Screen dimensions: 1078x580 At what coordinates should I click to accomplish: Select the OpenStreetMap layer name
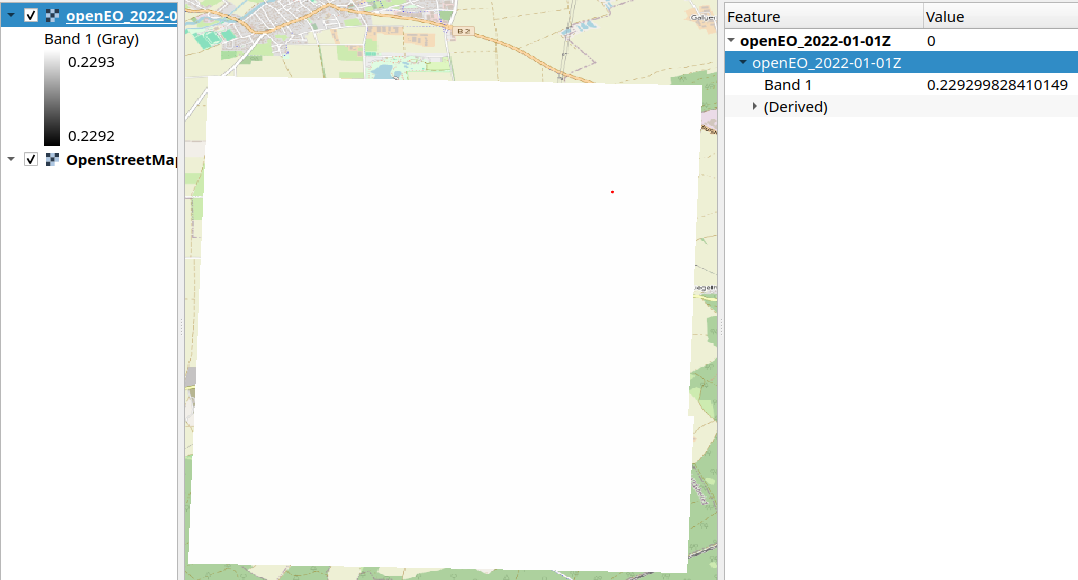[x=120, y=160]
